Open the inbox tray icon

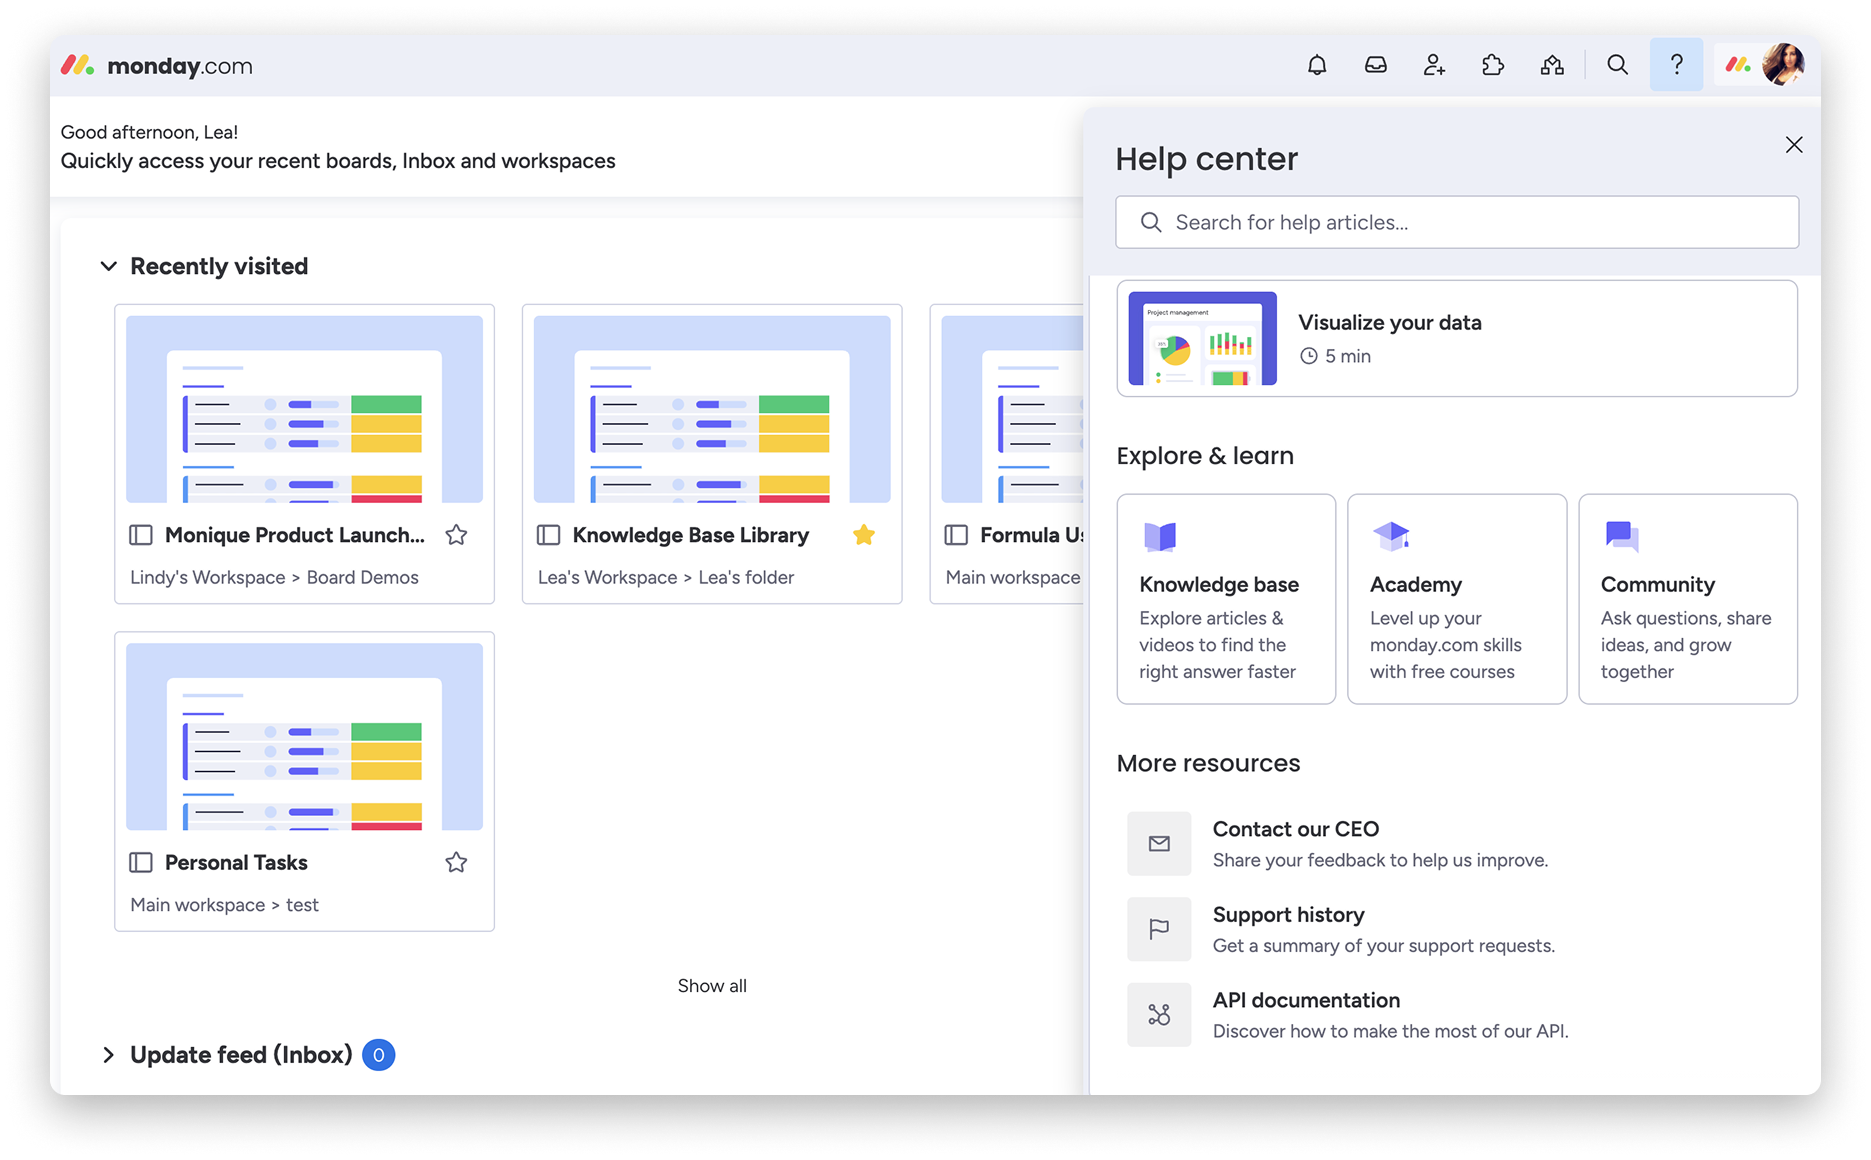pyautogui.click(x=1376, y=66)
